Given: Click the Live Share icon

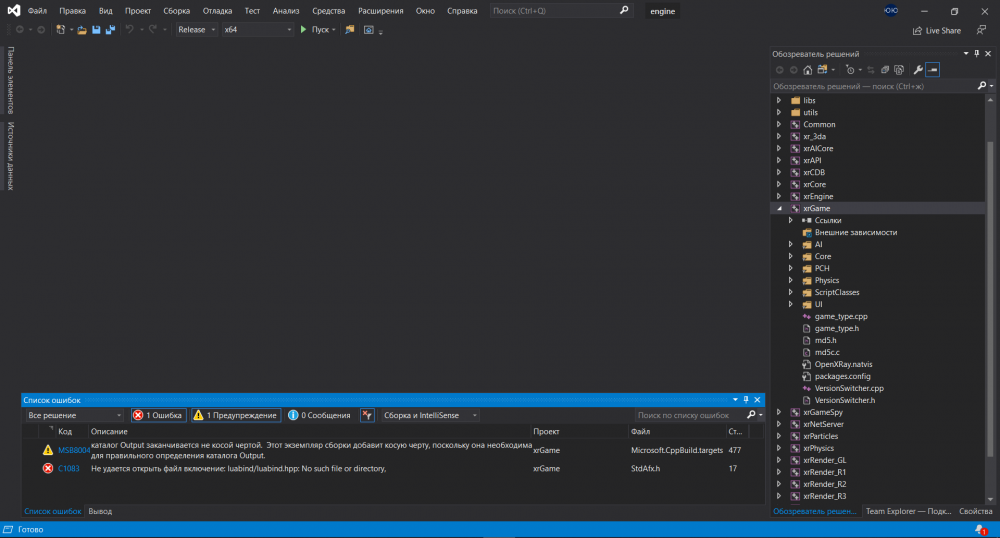Looking at the screenshot, I should (937, 30).
